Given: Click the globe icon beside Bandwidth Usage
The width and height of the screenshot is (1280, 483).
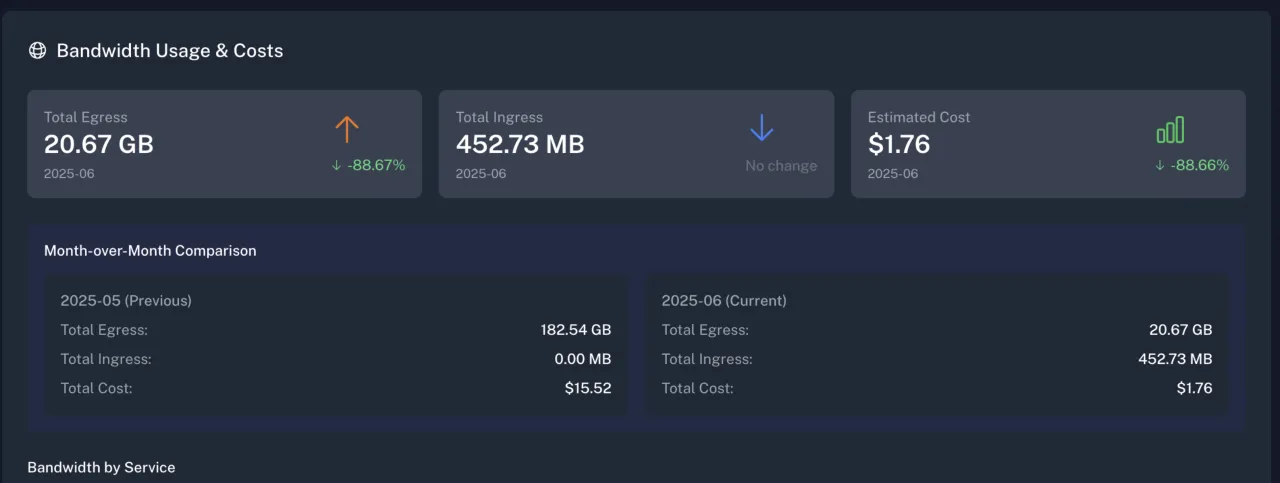Looking at the screenshot, I should click(x=37, y=51).
